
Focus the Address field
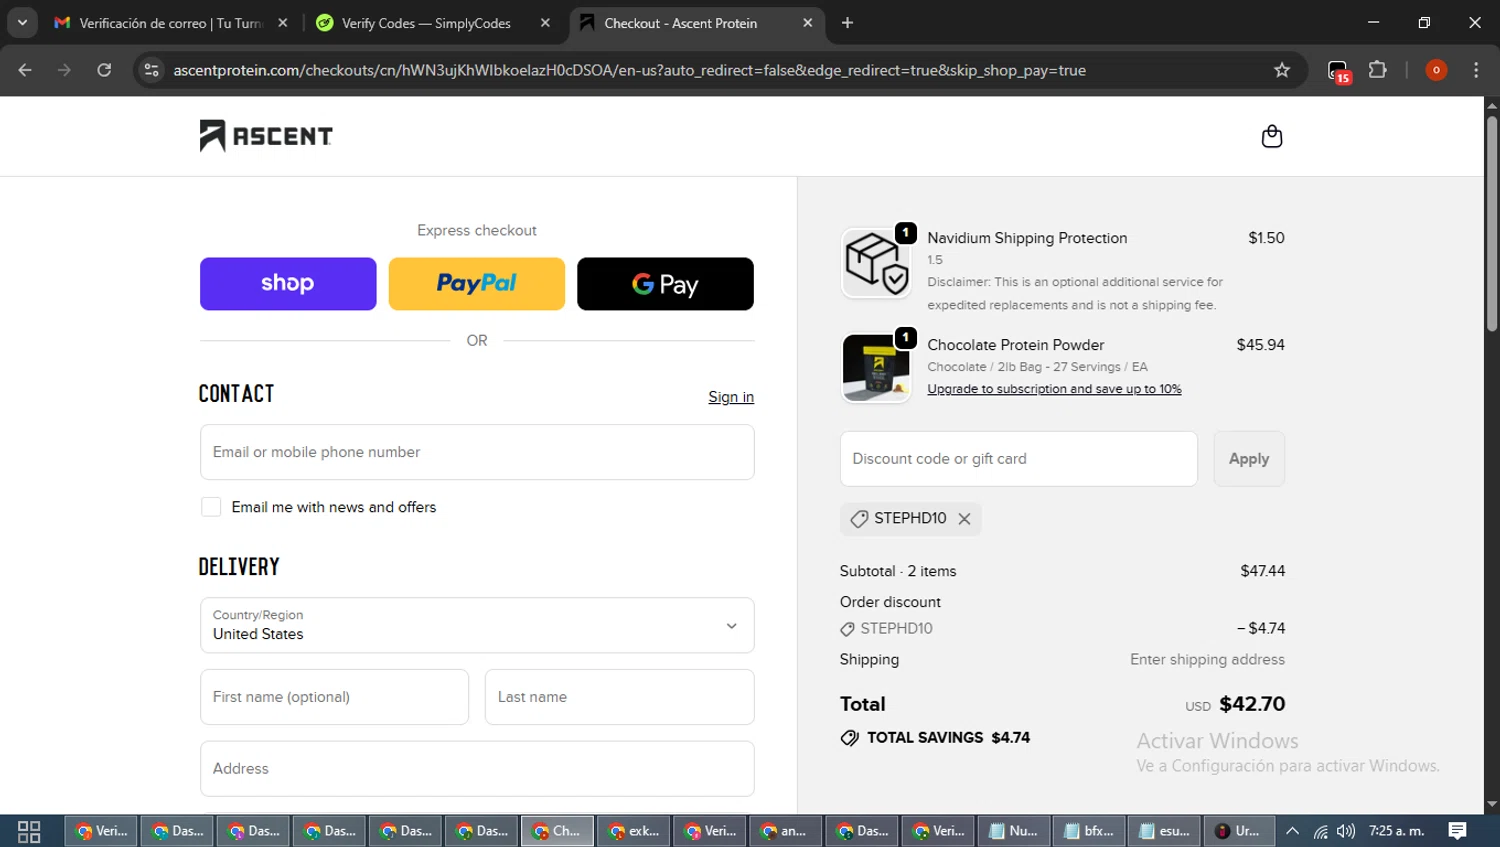click(477, 769)
